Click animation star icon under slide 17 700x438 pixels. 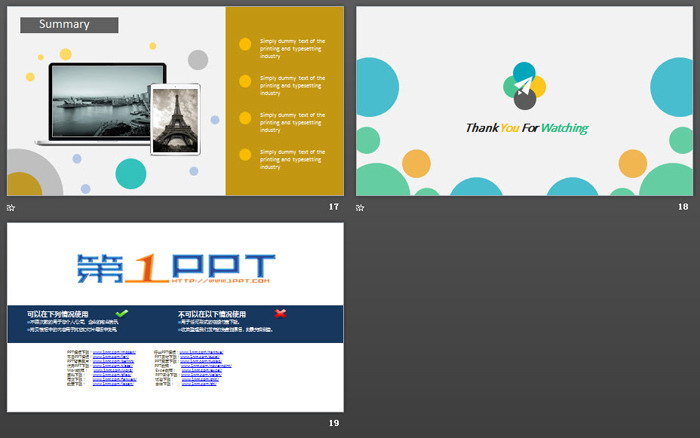[x=11, y=207]
